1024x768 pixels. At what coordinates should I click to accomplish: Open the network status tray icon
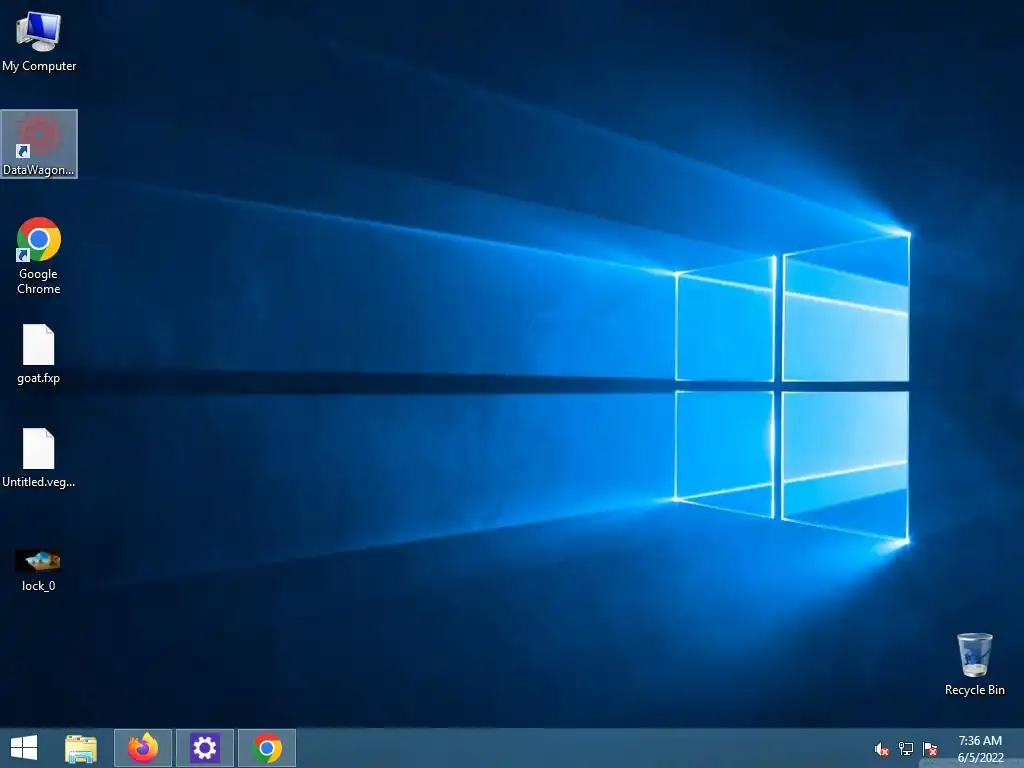tap(906, 749)
